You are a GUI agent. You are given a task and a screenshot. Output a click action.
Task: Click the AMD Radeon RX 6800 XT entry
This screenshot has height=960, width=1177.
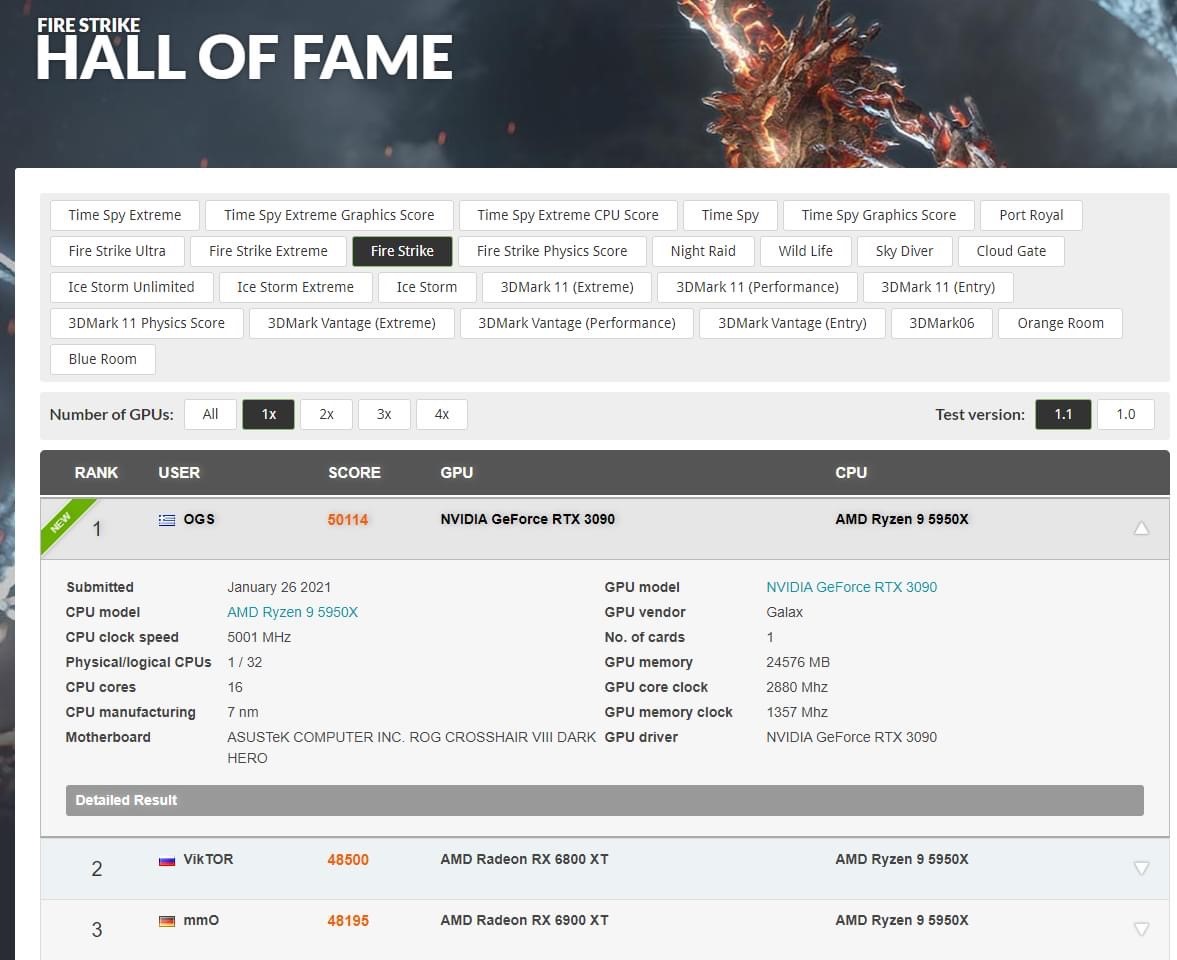(524, 859)
